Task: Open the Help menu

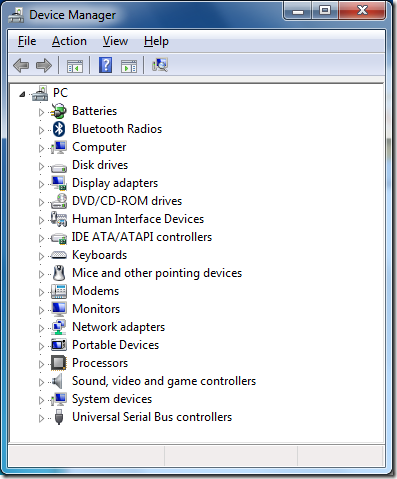Action: tap(156, 41)
